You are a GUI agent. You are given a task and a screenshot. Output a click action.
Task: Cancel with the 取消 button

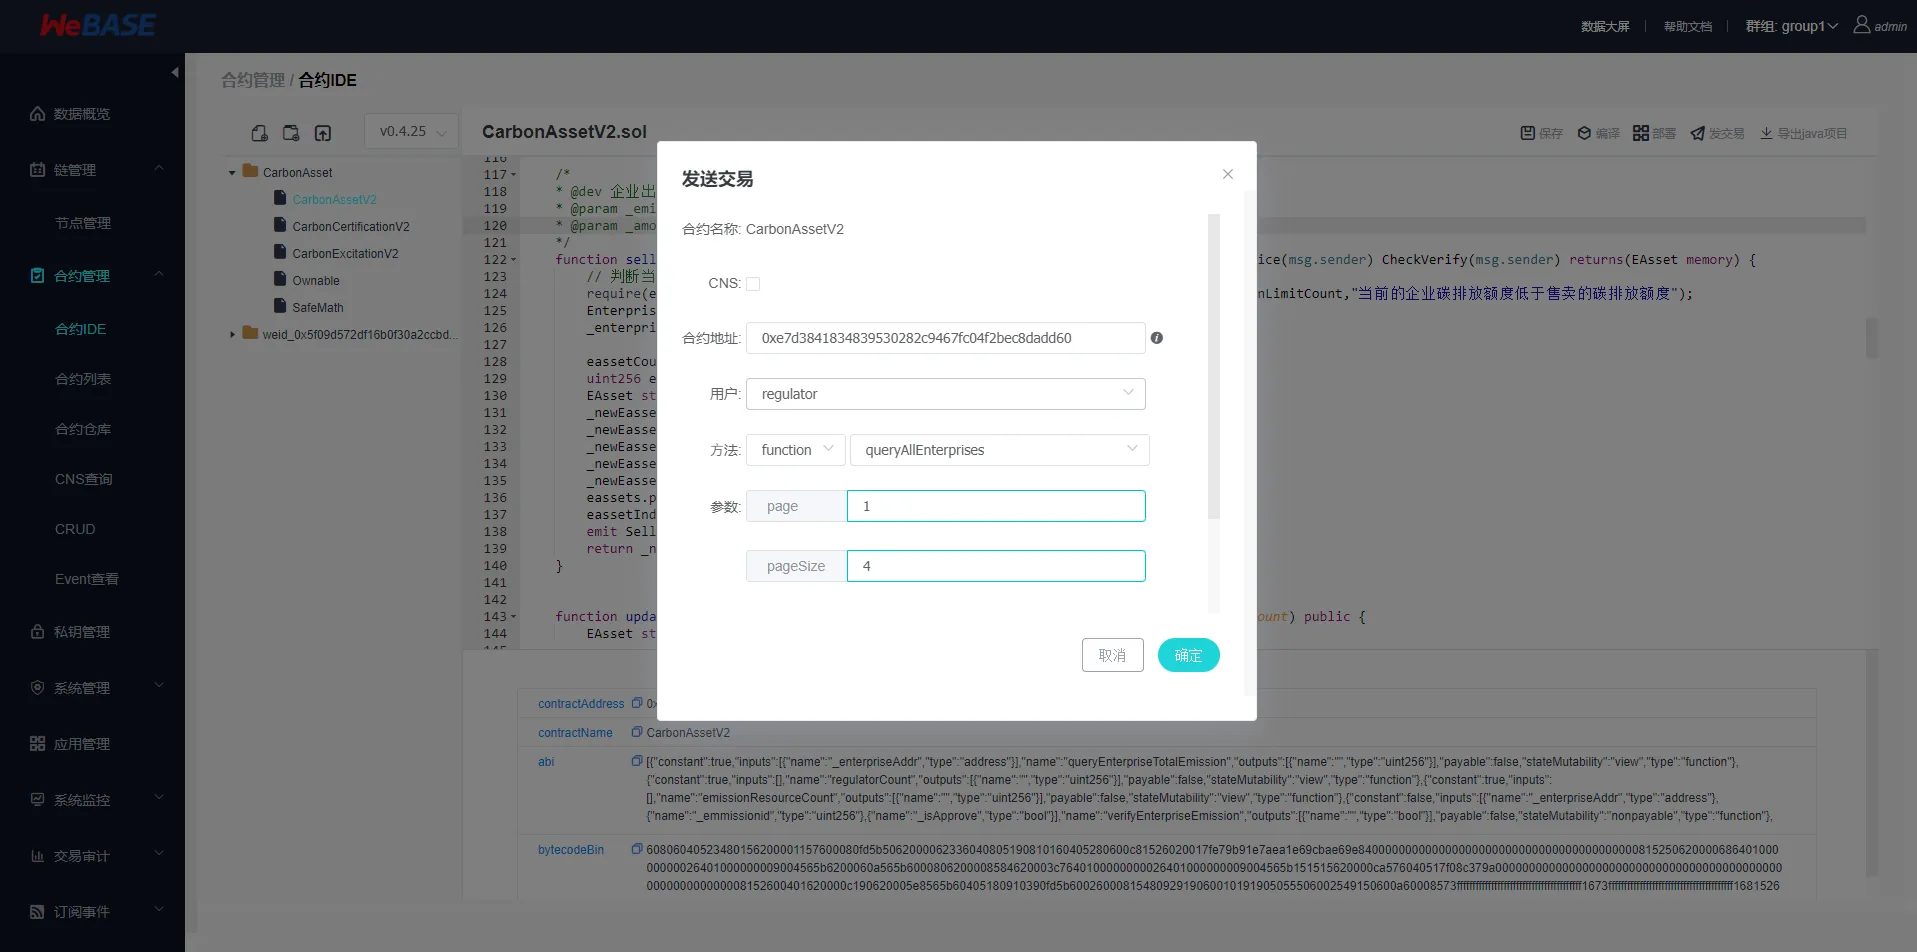pyautogui.click(x=1113, y=655)
